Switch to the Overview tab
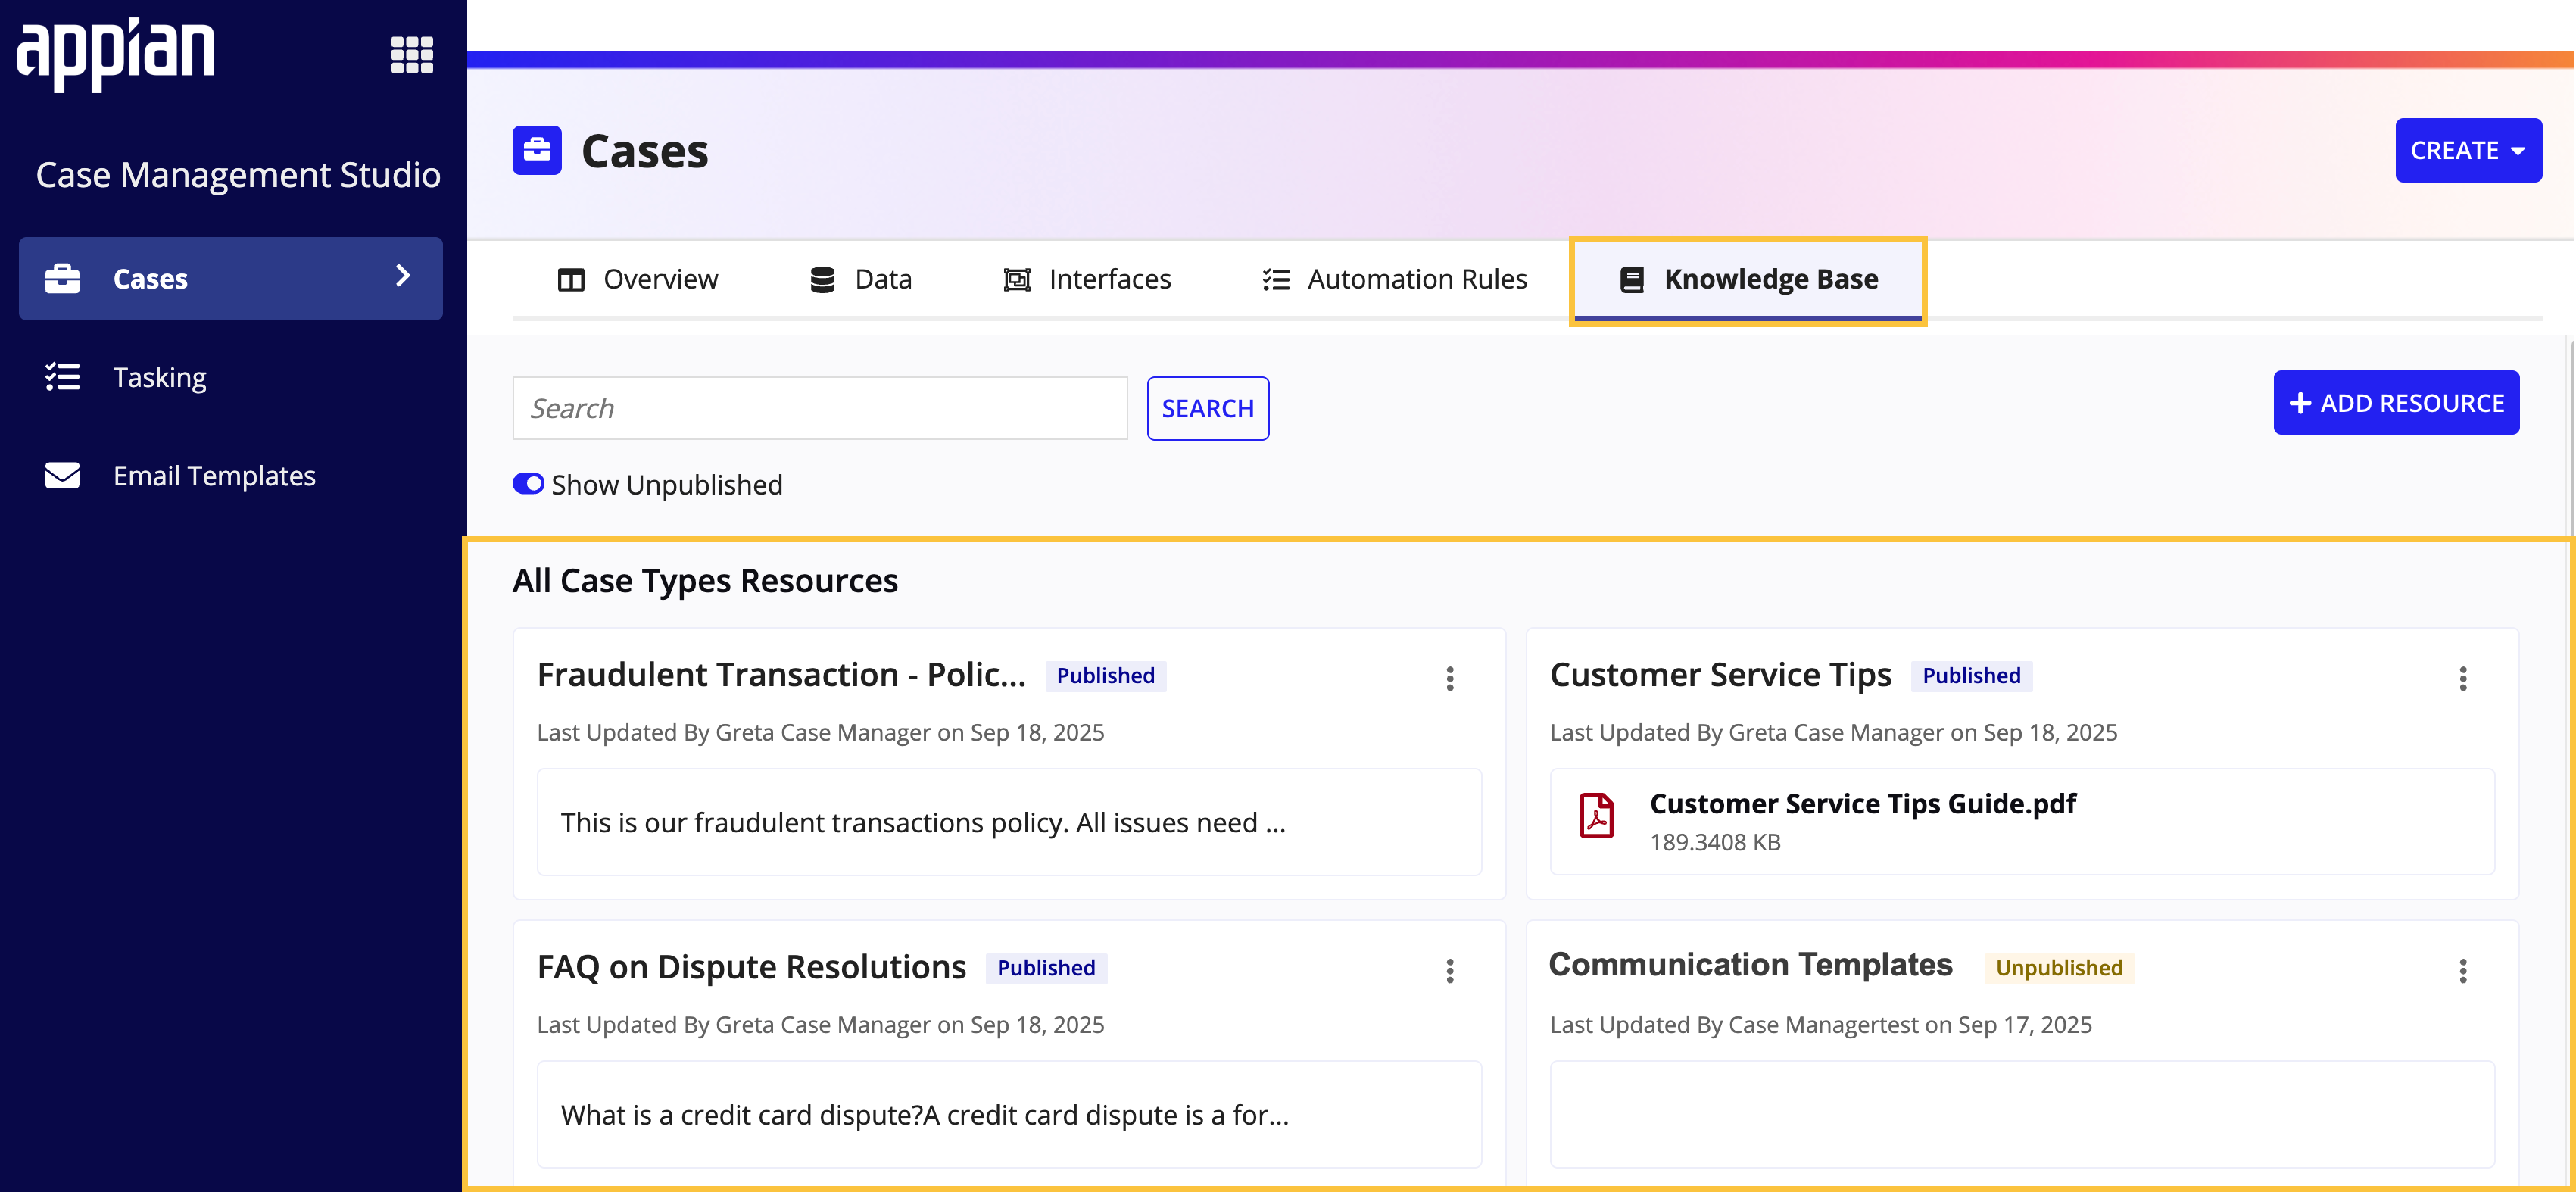The height and width of the screenshot is (1192, 2576). (638, 279)
